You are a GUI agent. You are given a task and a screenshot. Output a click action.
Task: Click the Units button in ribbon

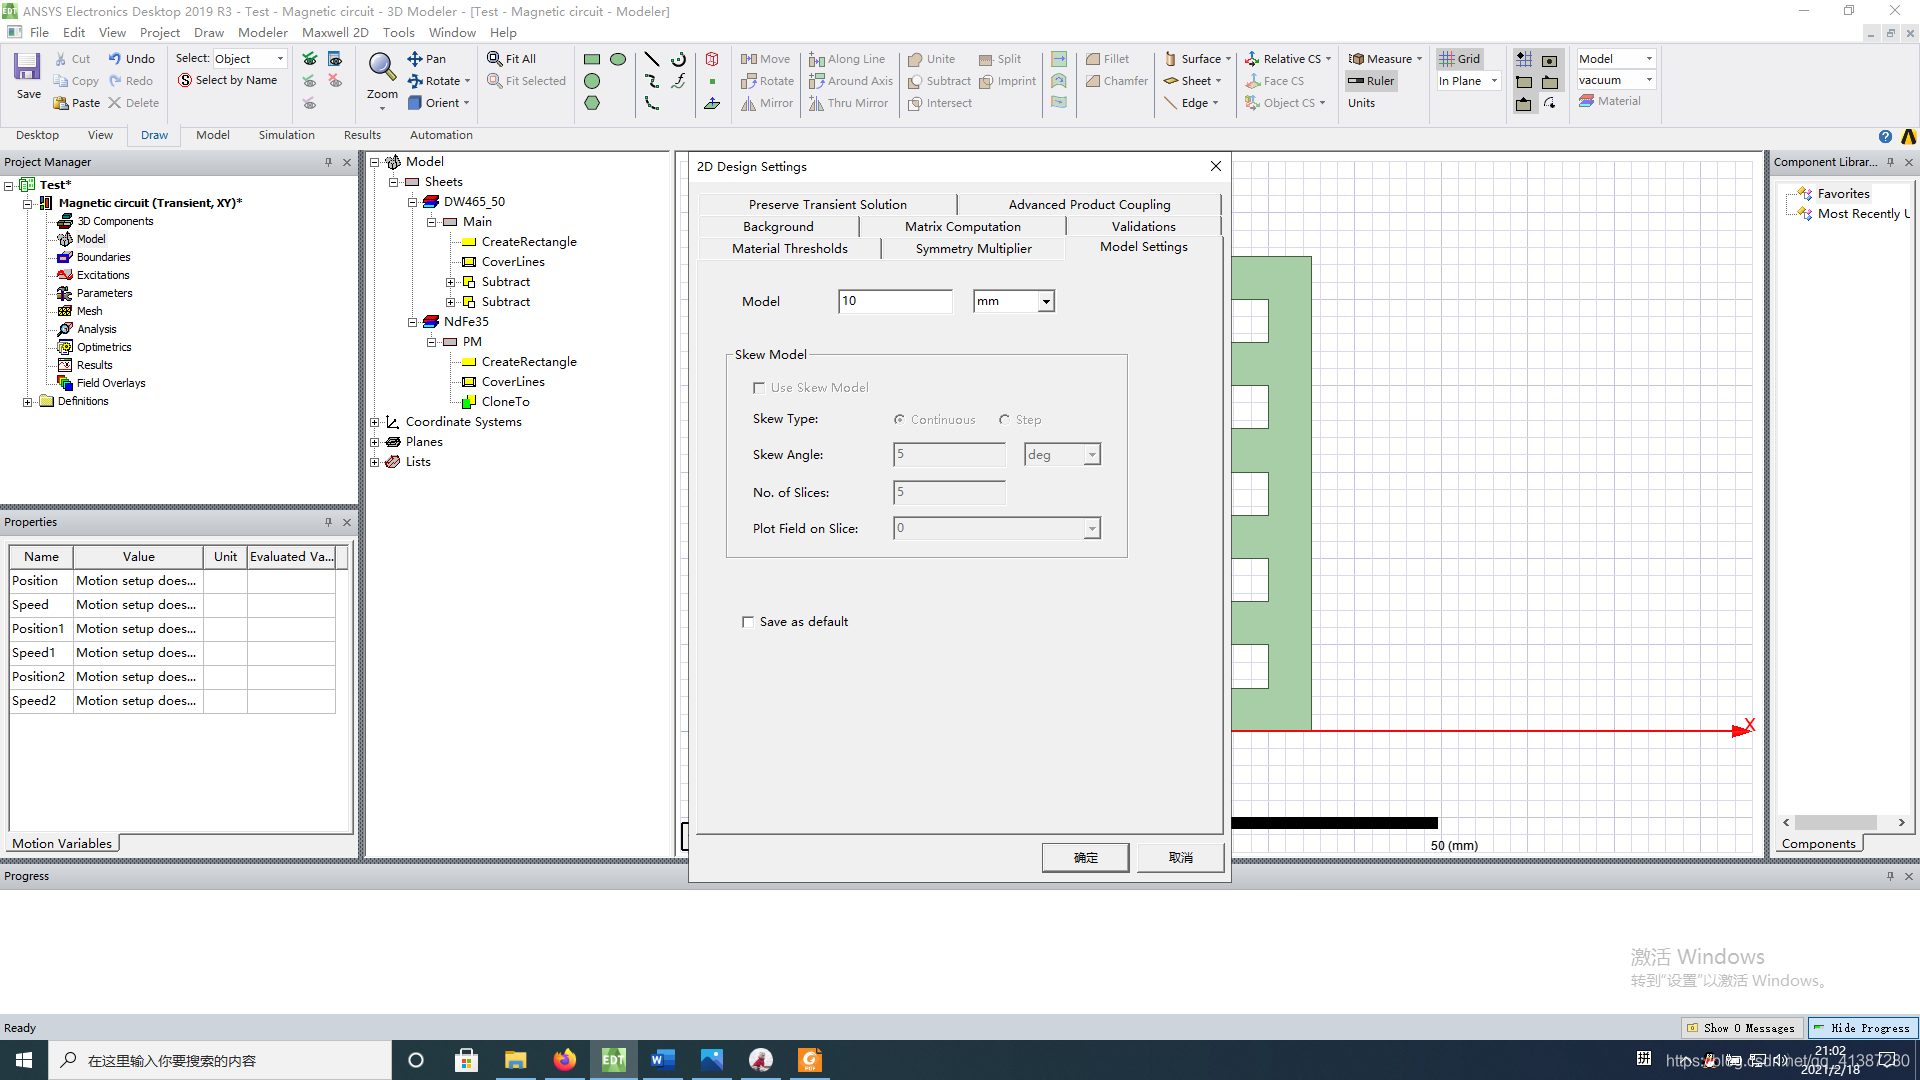point(1361,103)
